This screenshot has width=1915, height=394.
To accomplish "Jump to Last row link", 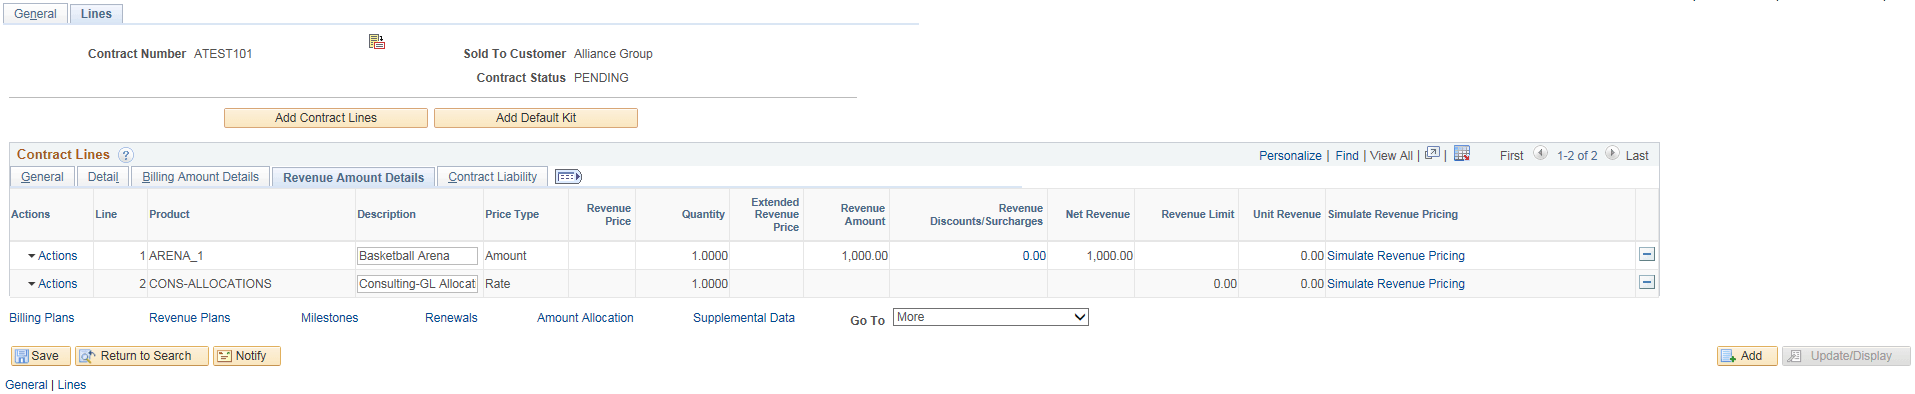I will (x=1637, y=156).
